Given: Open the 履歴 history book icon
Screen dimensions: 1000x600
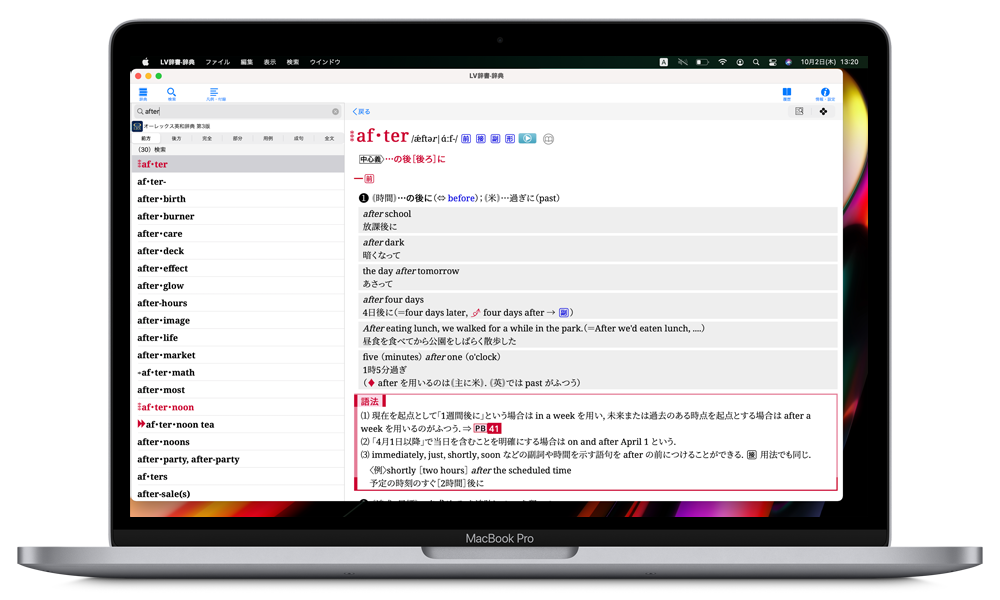Looking at the screenshot, I should (786, 93).
